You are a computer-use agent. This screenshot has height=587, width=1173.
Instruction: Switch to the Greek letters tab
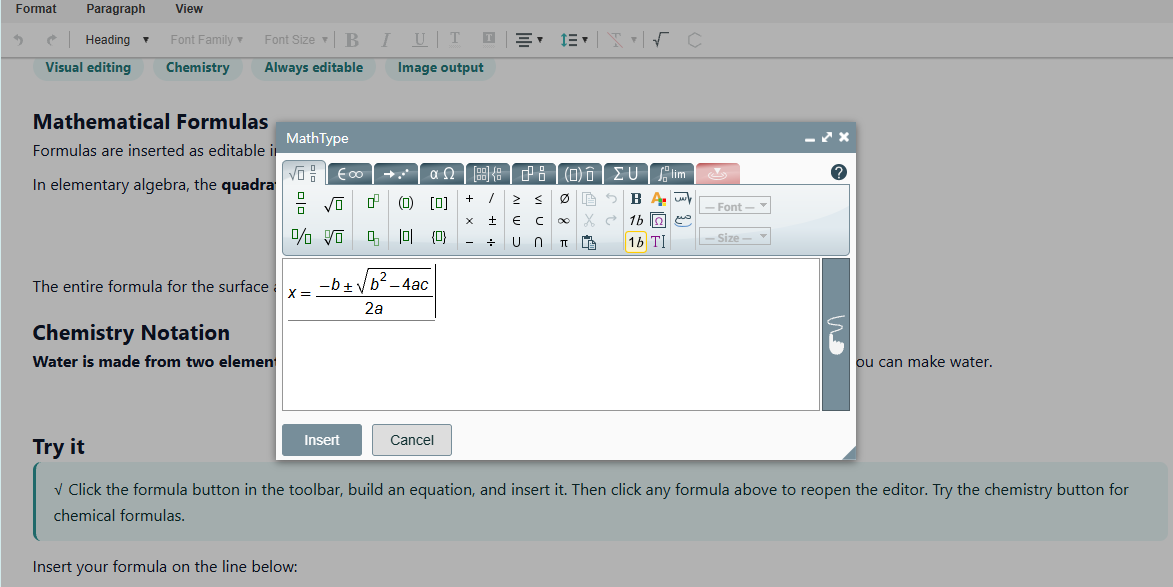[x=442, y=173]
